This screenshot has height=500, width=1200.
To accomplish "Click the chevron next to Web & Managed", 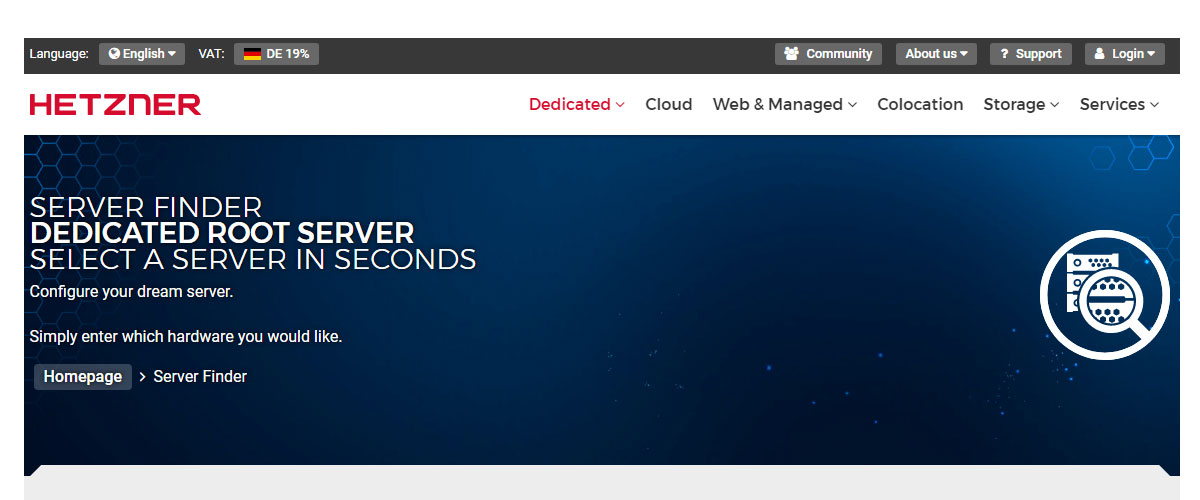I will tap(852, 105).
